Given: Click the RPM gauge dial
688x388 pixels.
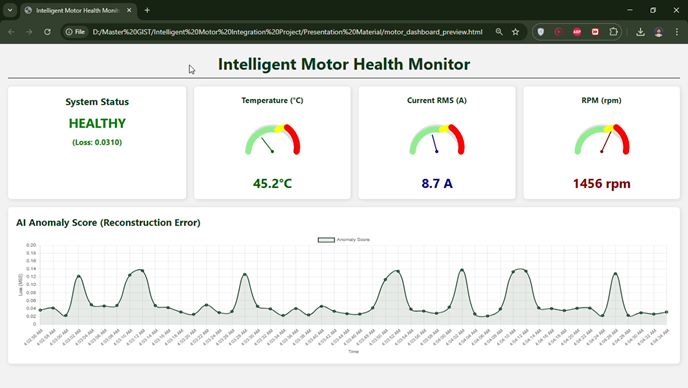Looking at the screenshot, I should click(x=602, y=140).
